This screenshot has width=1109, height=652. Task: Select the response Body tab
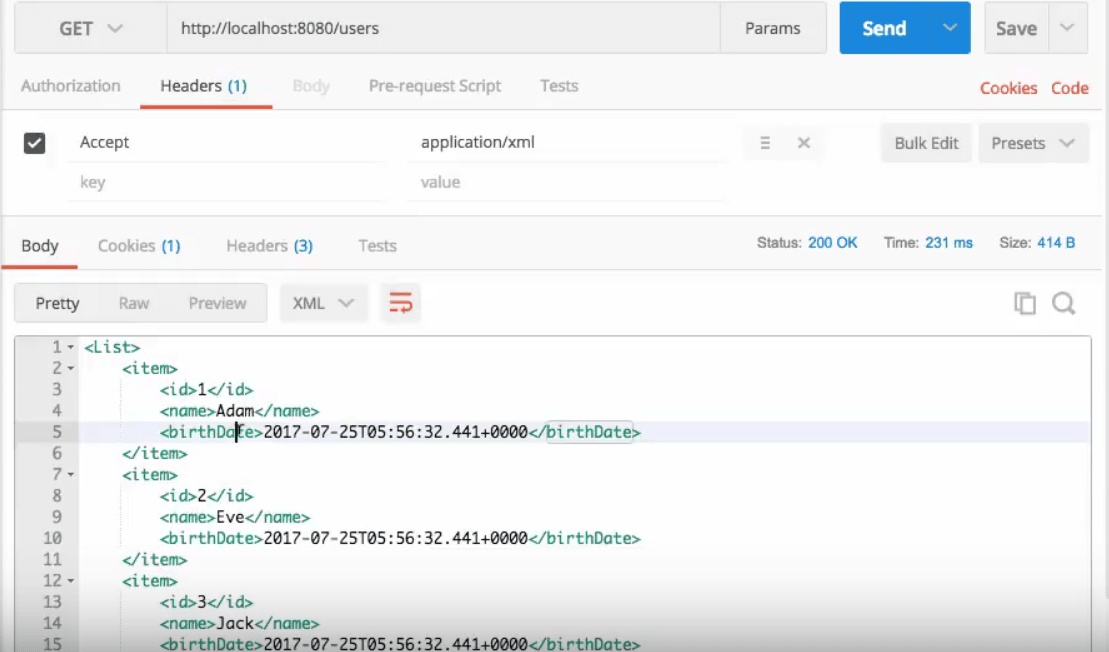click(x=40, y=246)
